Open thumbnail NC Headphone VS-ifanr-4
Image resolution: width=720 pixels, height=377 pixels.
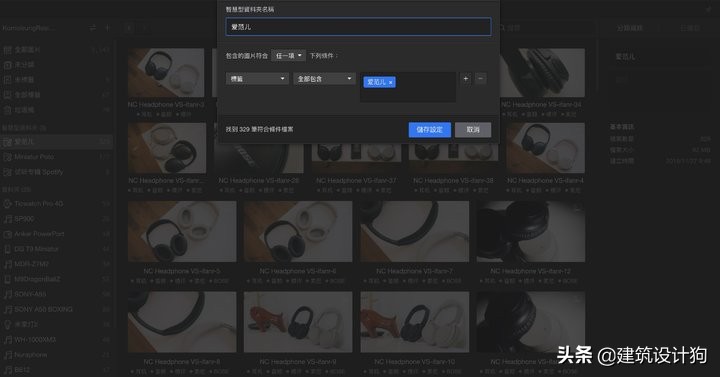(546, 148)
